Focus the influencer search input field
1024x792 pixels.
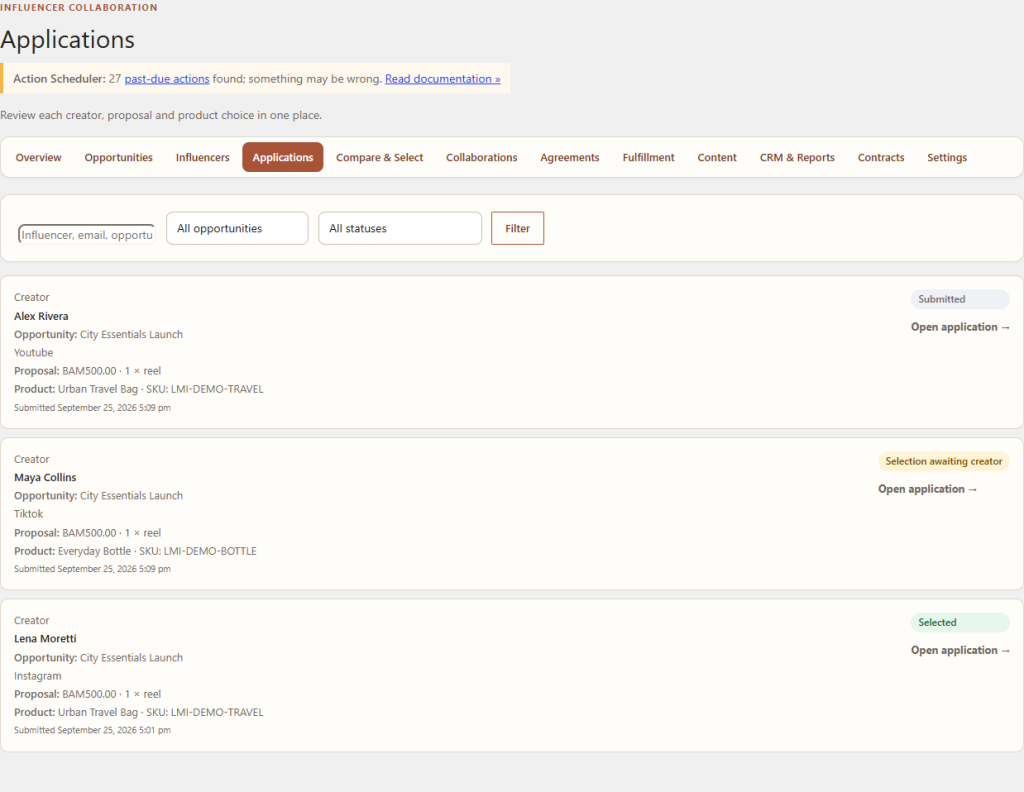(x=87, y=234)
